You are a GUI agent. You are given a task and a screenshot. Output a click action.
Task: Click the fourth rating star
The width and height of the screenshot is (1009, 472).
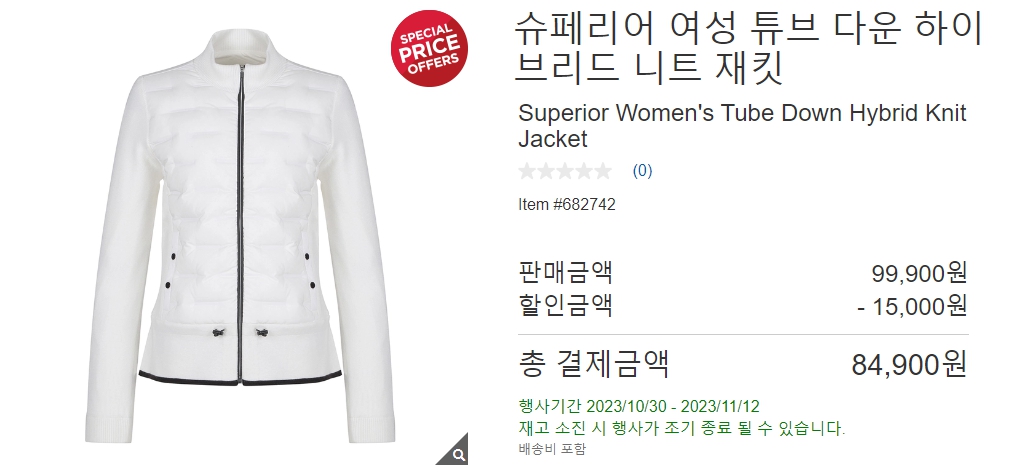pyautogui.click(x=584, y=171)
